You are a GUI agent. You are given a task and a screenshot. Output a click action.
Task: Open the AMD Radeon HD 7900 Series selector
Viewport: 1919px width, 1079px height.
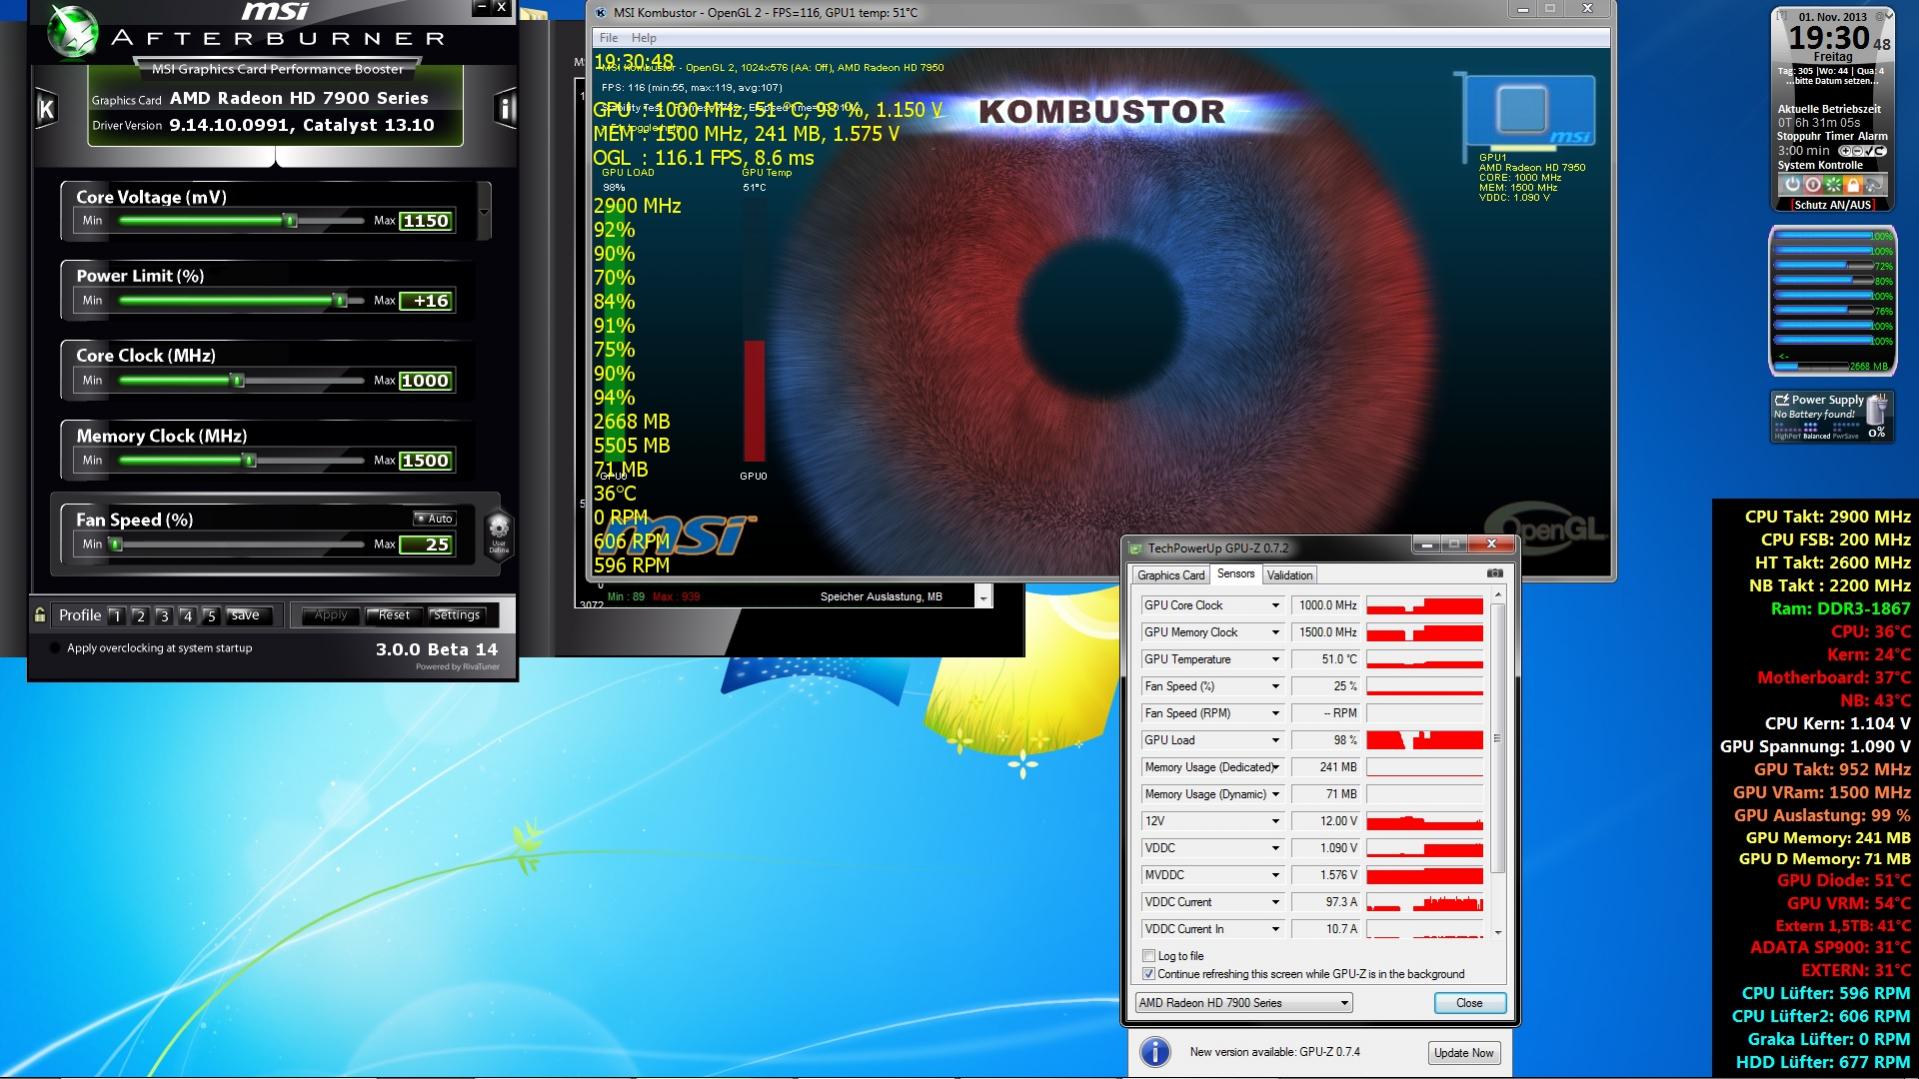point(1244,1003)
